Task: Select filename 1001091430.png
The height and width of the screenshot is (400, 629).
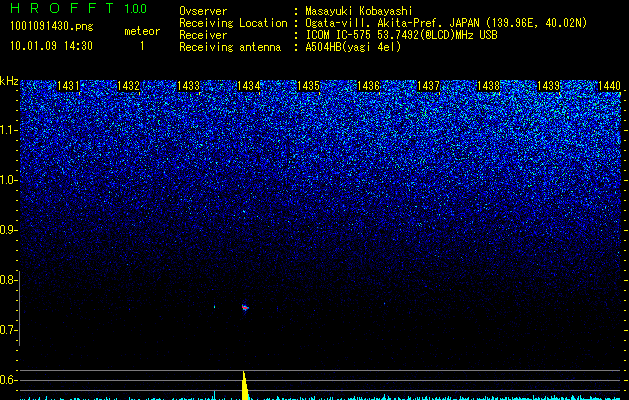Action: point(52,26)
